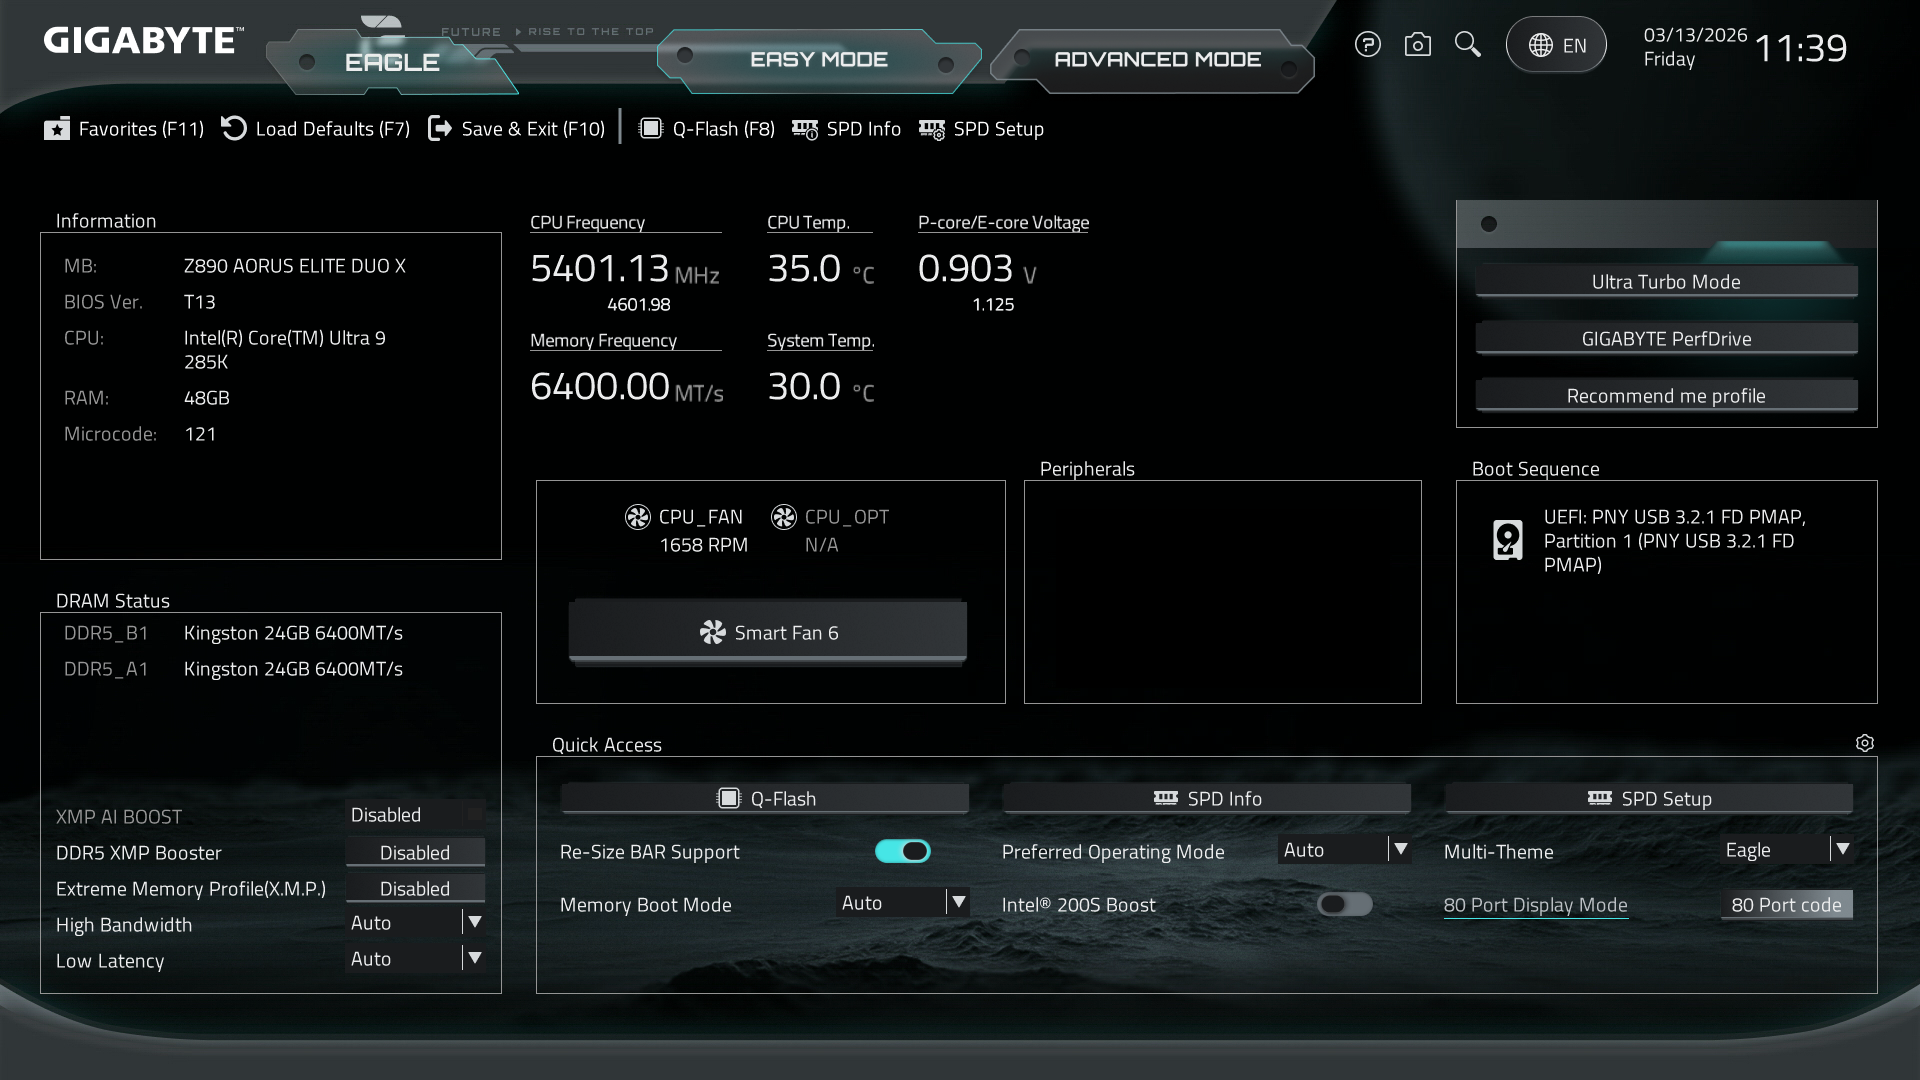Open the search magnifier icon
This screenshot has height=1080, width=1920.
[x=1467, y=45]
